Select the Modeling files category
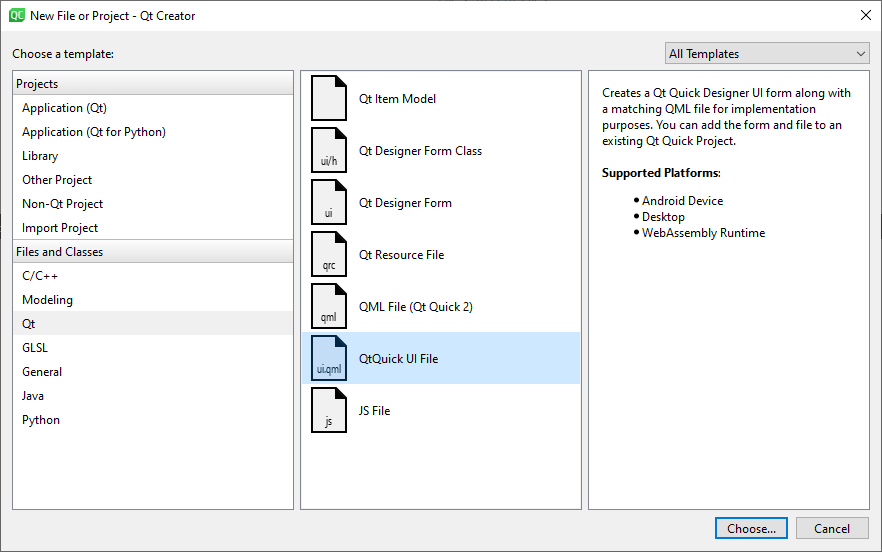 153,300
